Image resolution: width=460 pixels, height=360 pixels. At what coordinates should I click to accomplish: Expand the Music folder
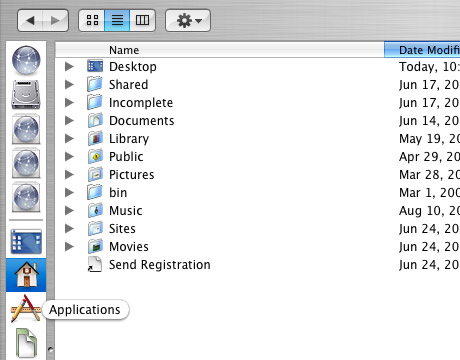pyautogui.click(x=69, y=210)
